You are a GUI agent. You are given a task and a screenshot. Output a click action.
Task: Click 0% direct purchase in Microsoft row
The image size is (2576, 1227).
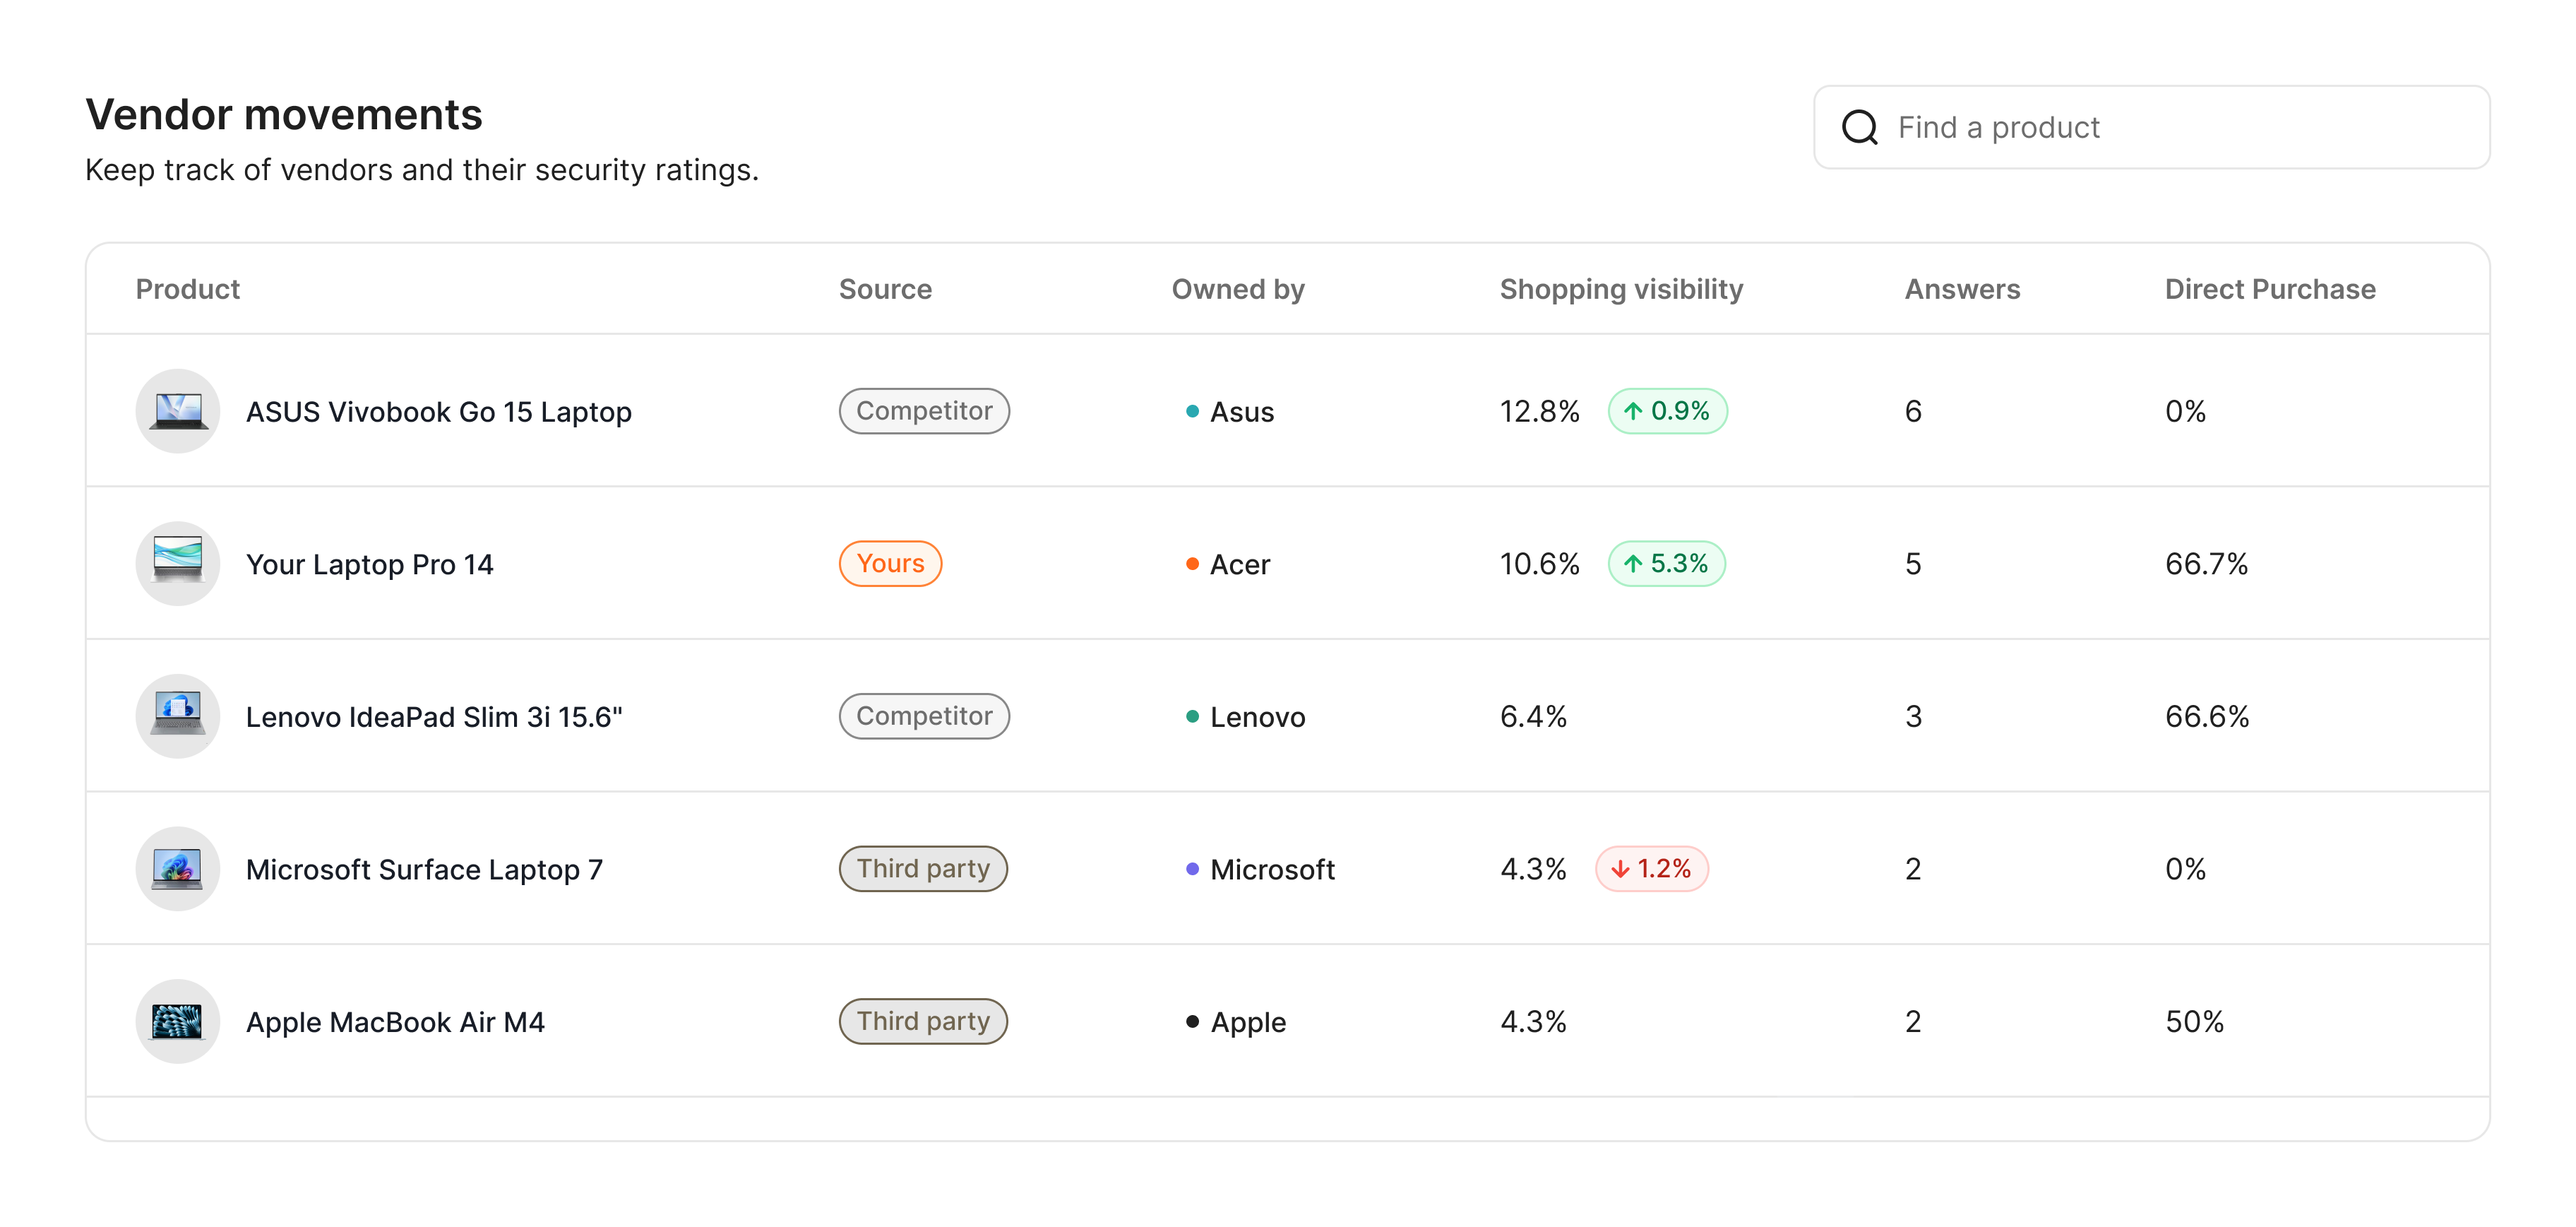tap(2185, 869)
